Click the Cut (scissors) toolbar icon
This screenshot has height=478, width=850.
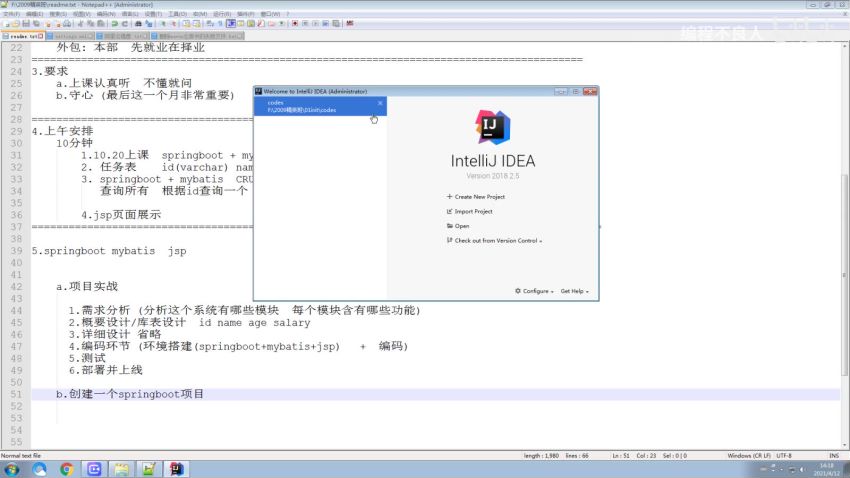81,24
